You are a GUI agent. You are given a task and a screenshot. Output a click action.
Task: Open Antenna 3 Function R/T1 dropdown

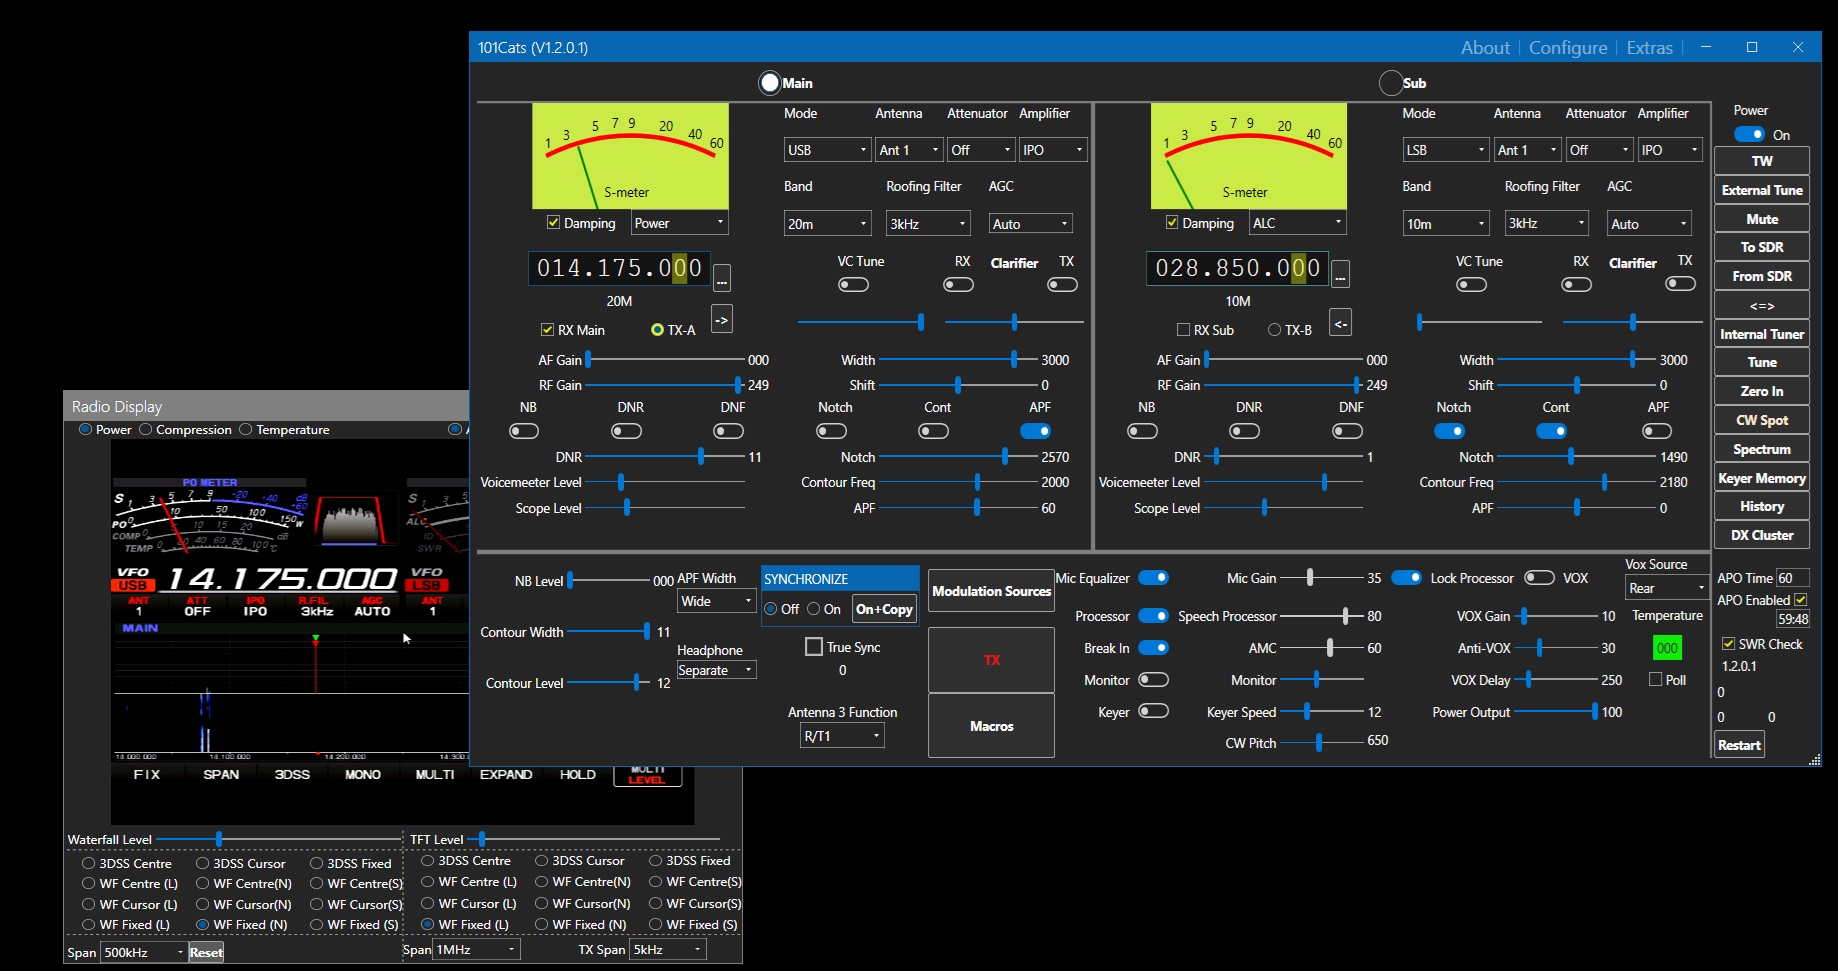(843, 736)
